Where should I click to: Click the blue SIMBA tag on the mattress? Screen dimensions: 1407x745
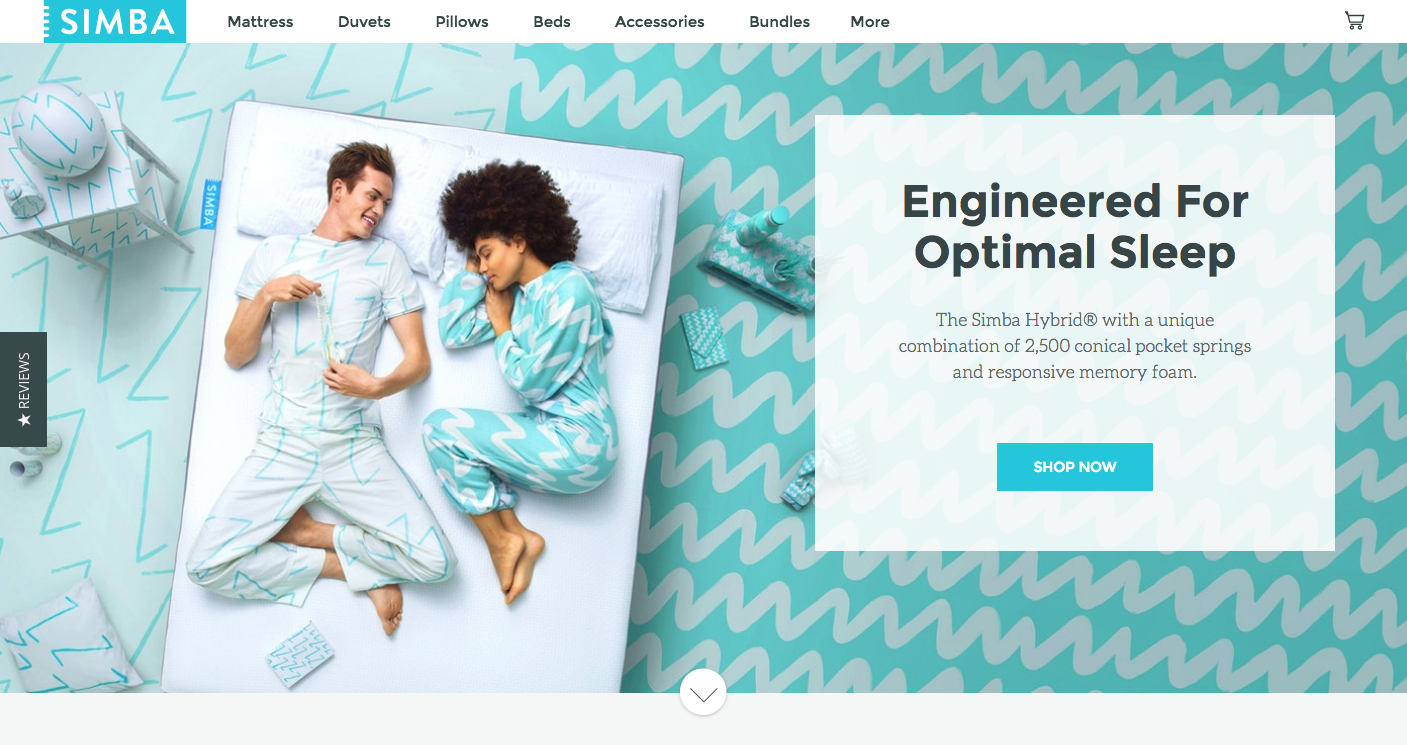point(210,203)
